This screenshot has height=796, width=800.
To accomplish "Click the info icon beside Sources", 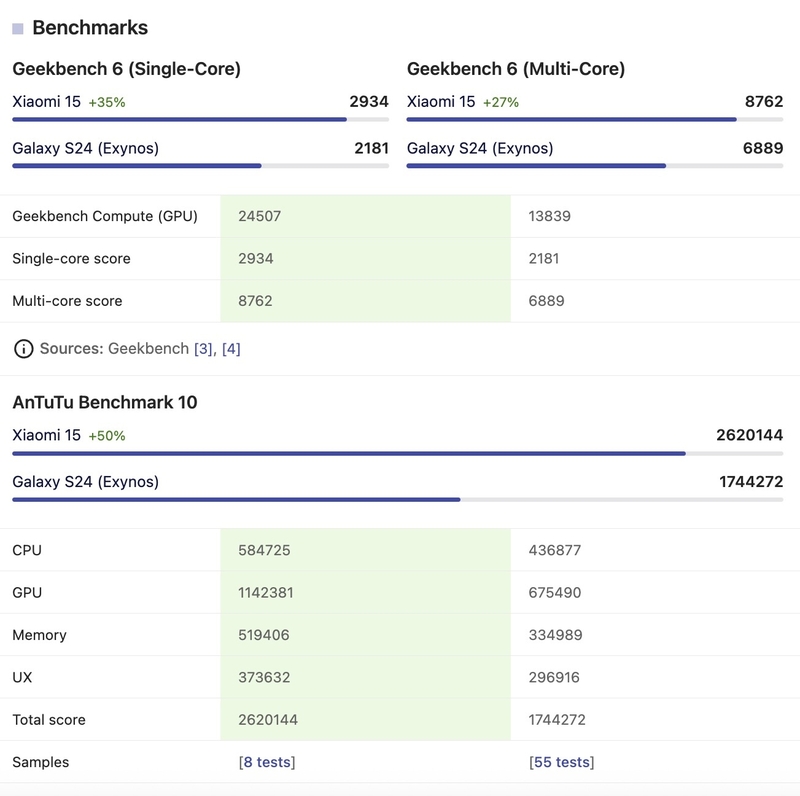I will 22,349.
